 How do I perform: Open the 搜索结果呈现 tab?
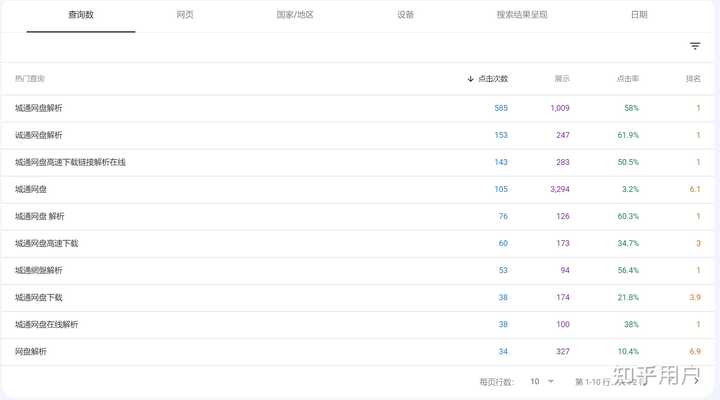(522, 15)
